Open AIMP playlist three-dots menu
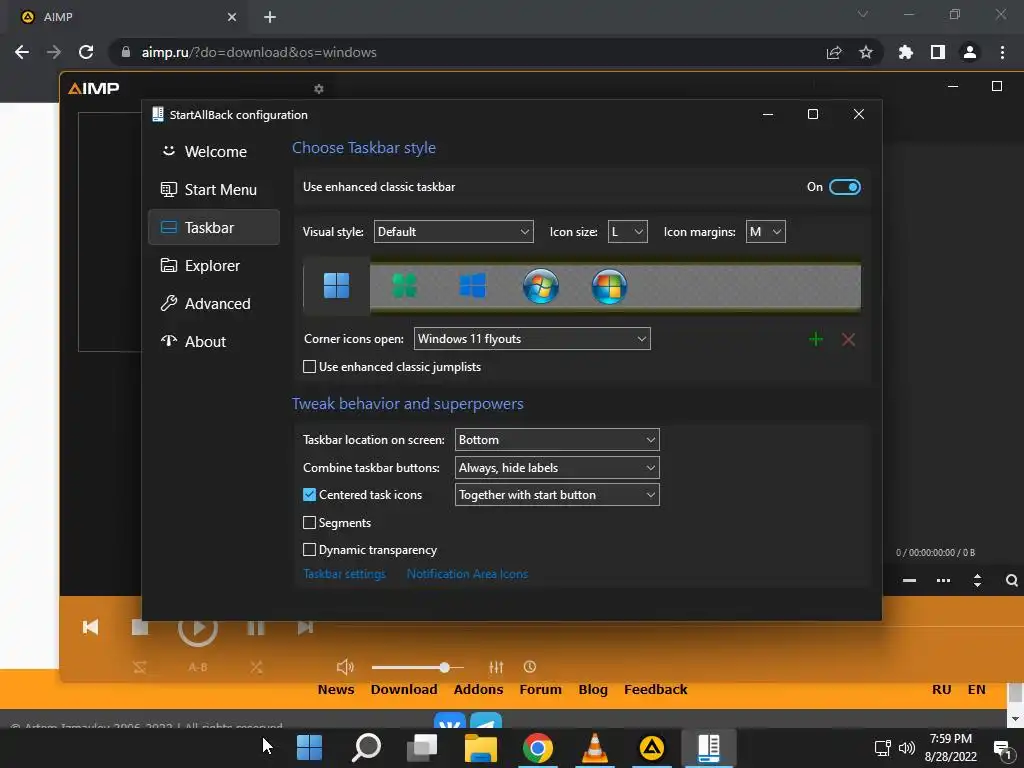This screenshot has height=768, width=1024. (x=943, y=581)
